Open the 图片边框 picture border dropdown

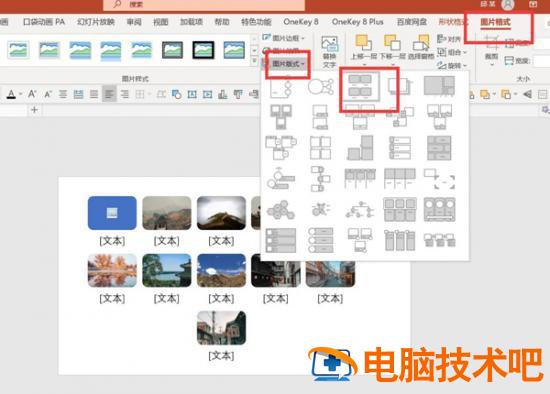(x=284, y=38)
